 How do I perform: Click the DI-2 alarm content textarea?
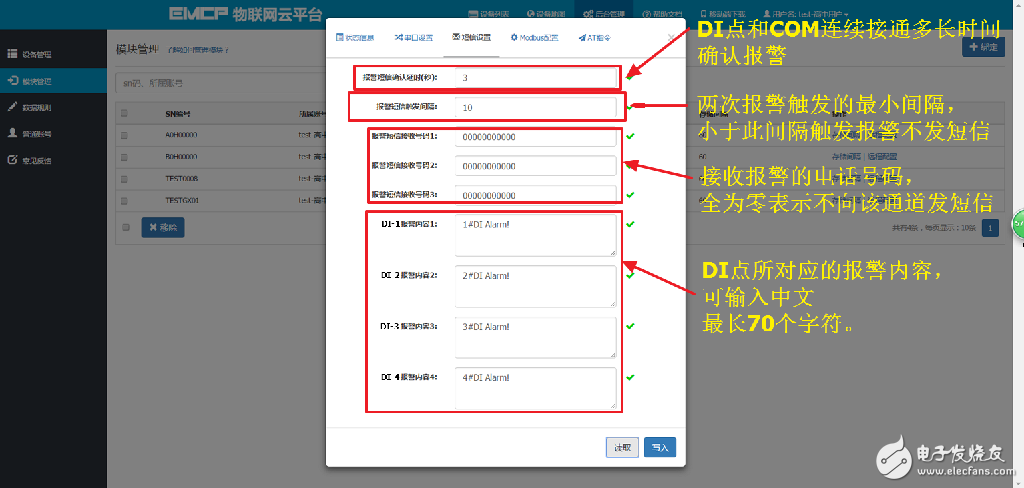pyautogui.click(x=536, y=286)
